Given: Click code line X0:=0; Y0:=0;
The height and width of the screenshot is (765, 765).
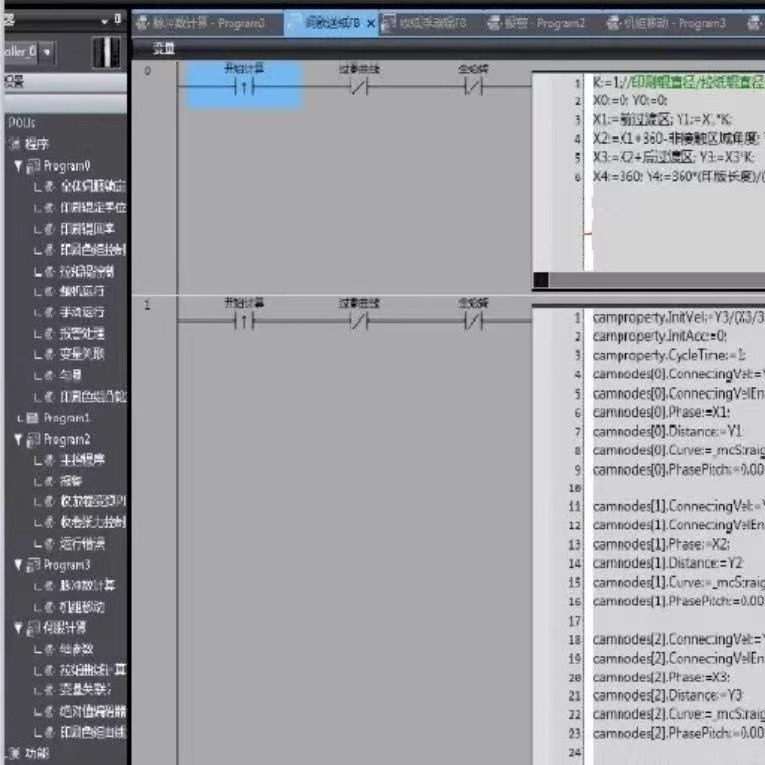Looking at the screenshot, I should click(630, 101).
